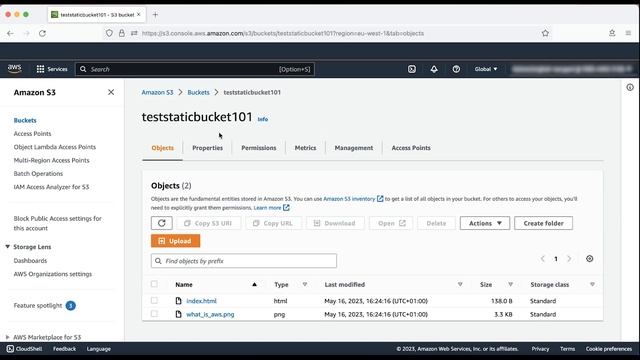The width and height of the screenshot is (640, 360).
Task: Switch to the Metrics tab
Action: [x=305, y=148]
